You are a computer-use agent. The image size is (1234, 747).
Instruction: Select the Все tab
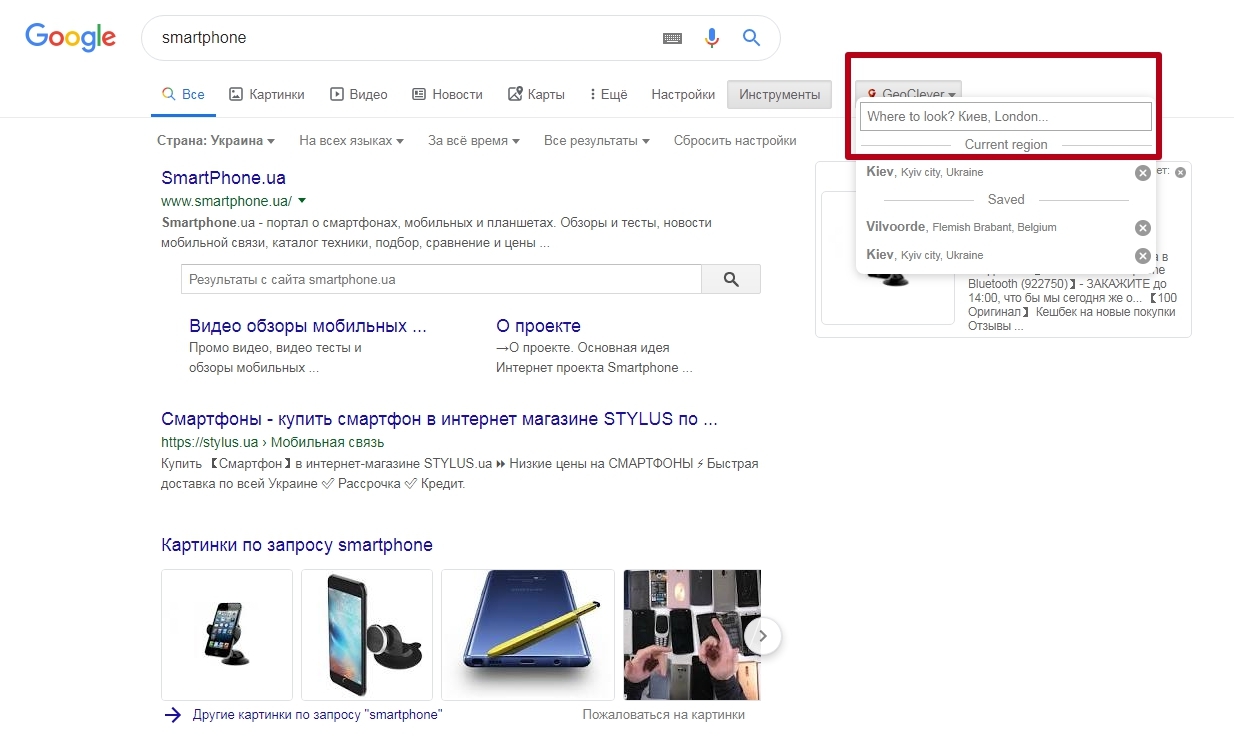point(184,94)
